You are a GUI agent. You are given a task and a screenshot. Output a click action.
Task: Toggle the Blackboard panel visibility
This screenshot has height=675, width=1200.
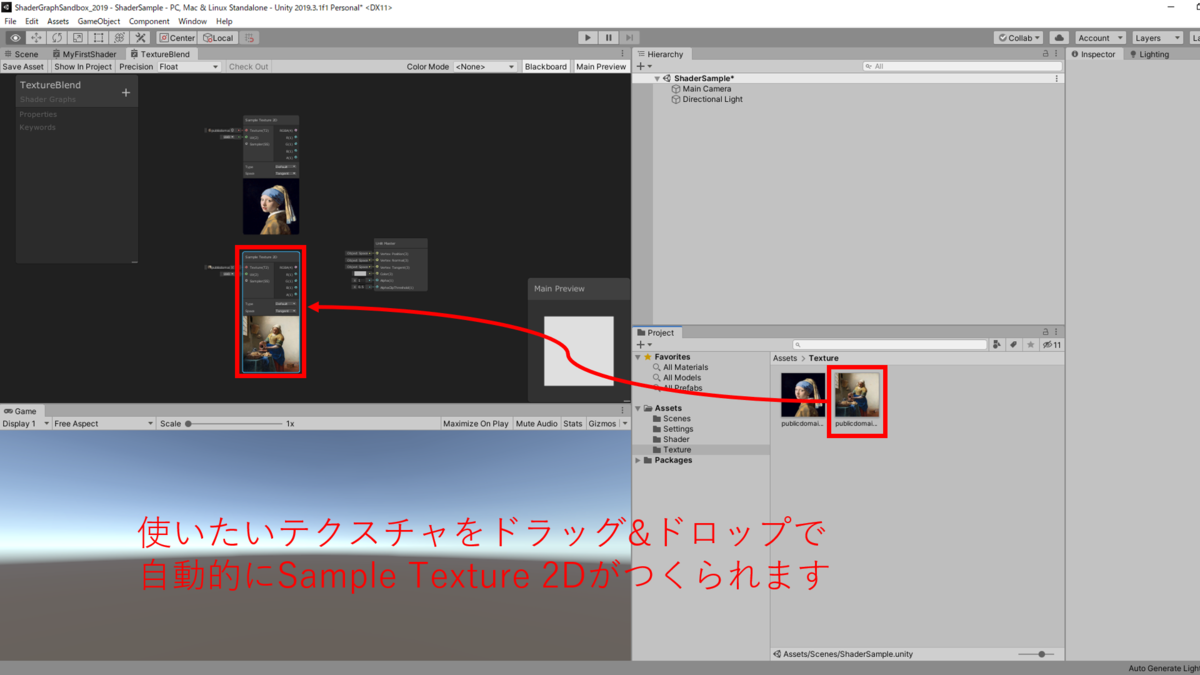pyautogui.click(x=545, y=66)
